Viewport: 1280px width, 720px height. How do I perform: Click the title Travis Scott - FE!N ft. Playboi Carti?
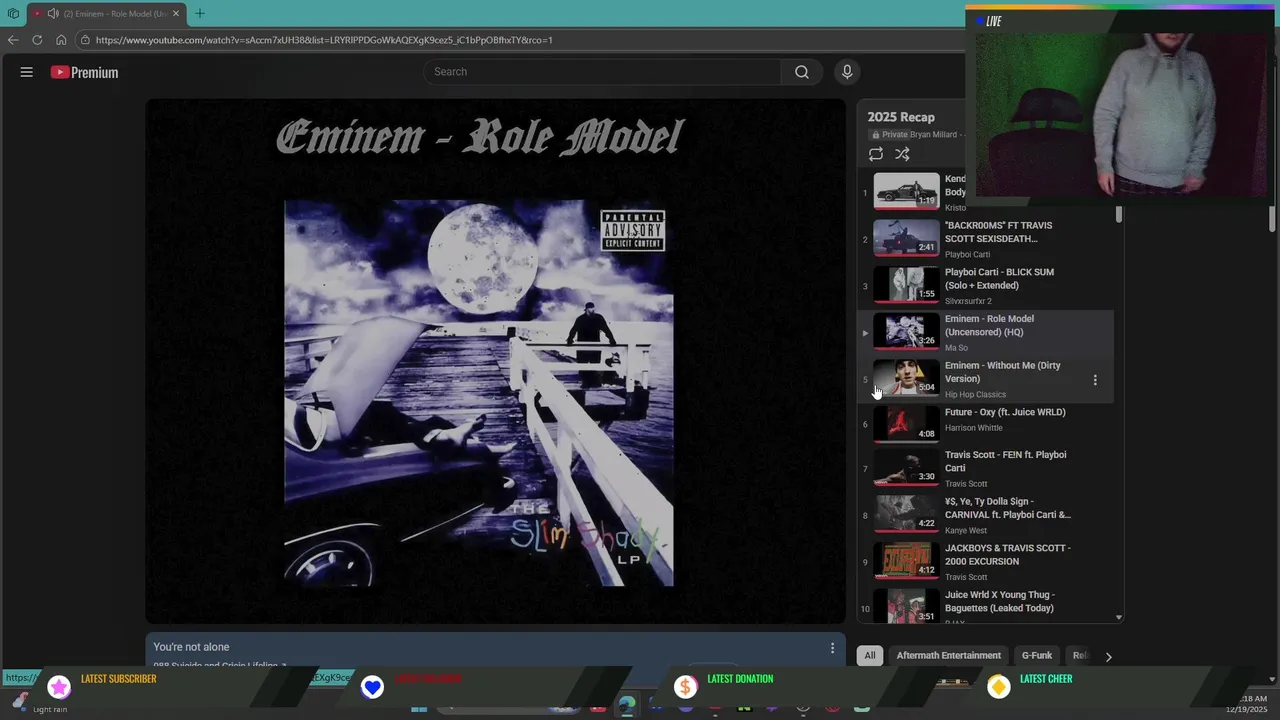click(1005, 461)
